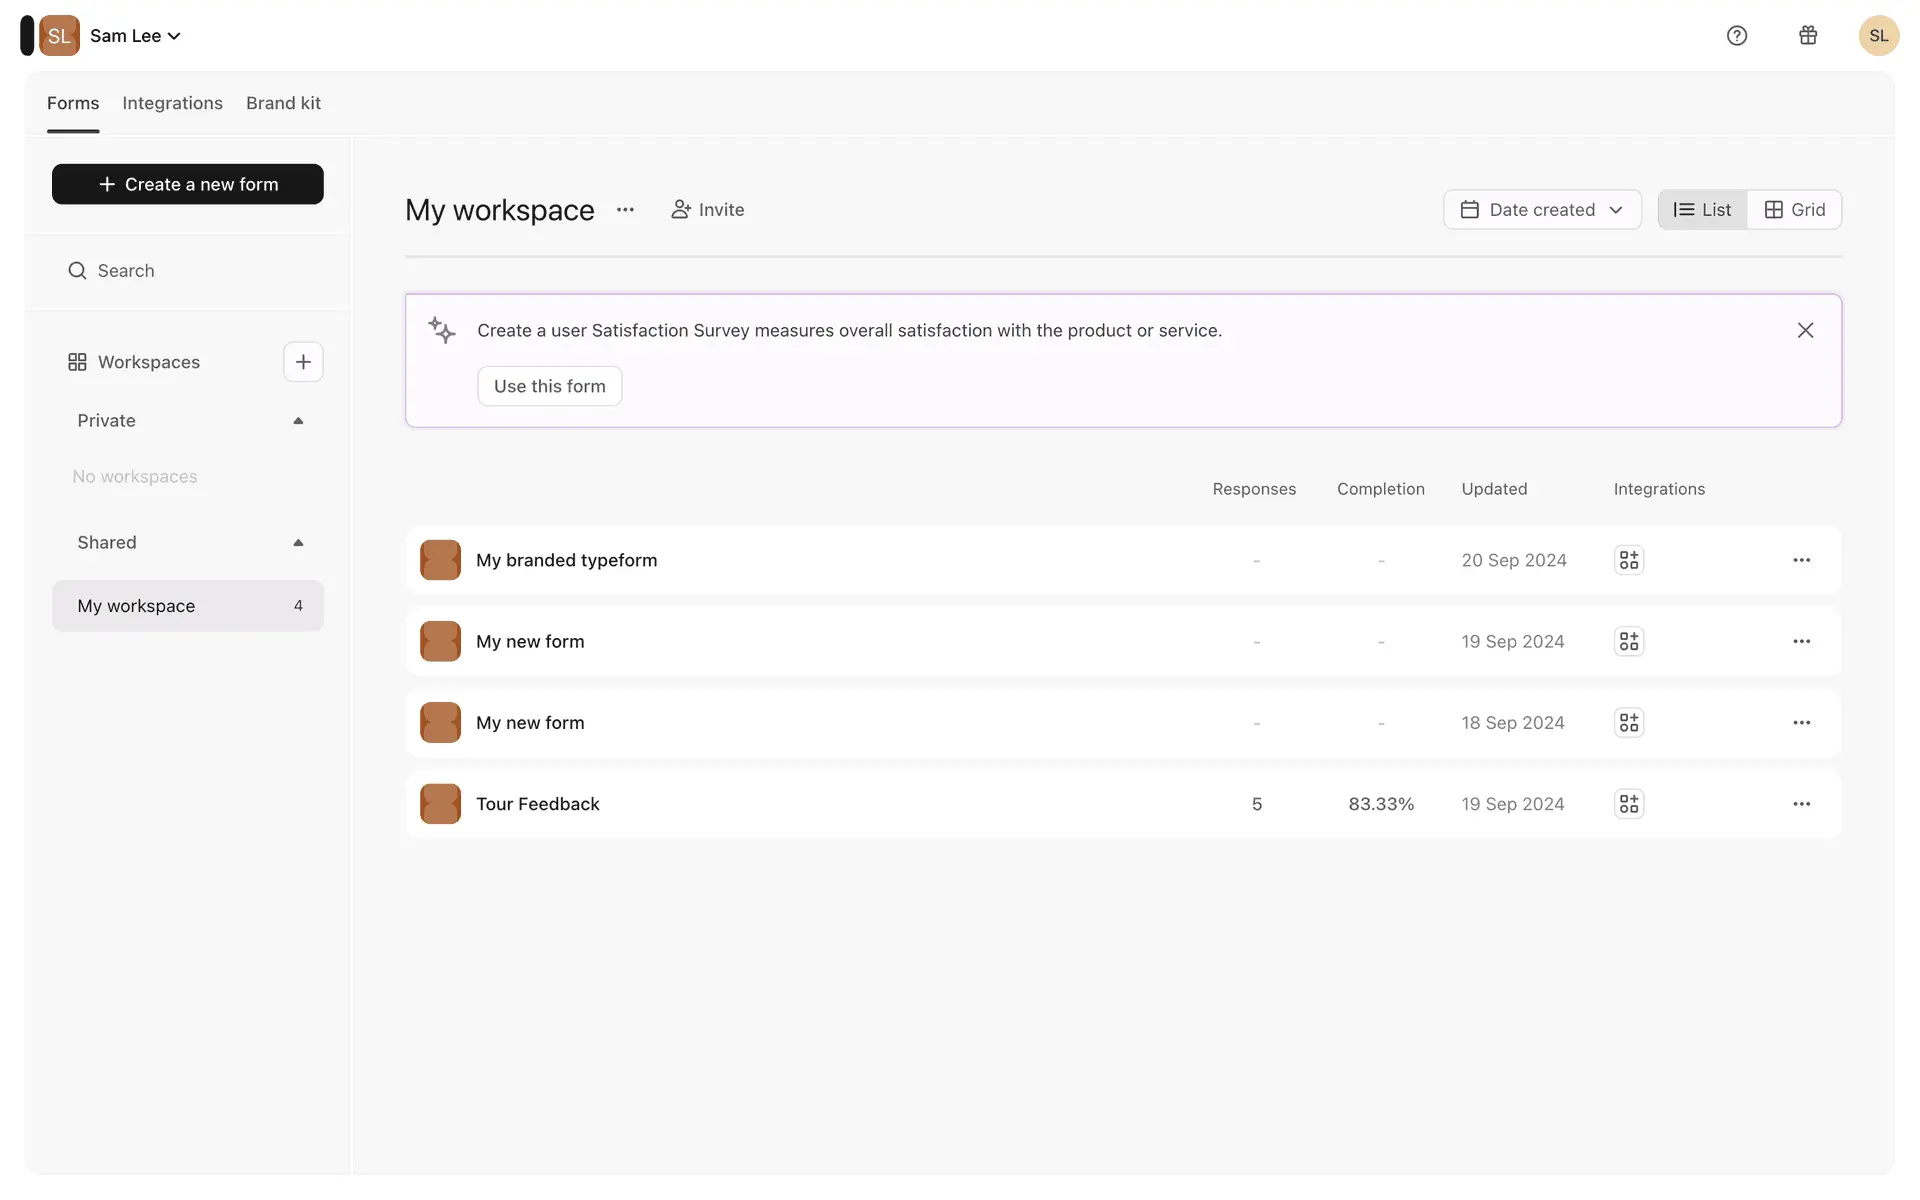Switch to List view
Screen dimensions: 1920x1200
(x=1702, y=210)
